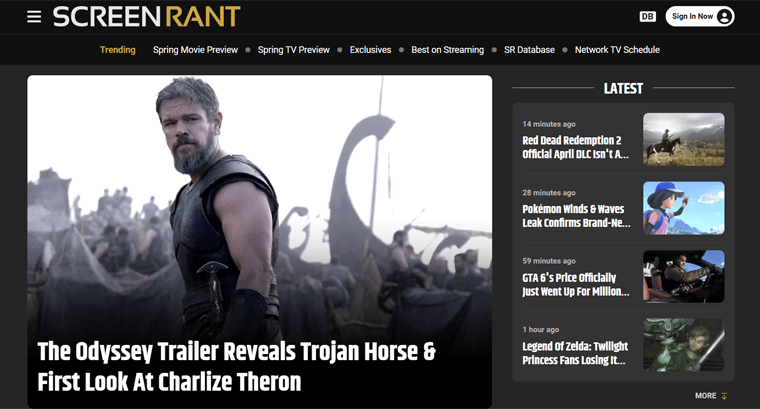Open Spring Movie Preview
This screenshot has height=409, width=760.
(195, 49)
